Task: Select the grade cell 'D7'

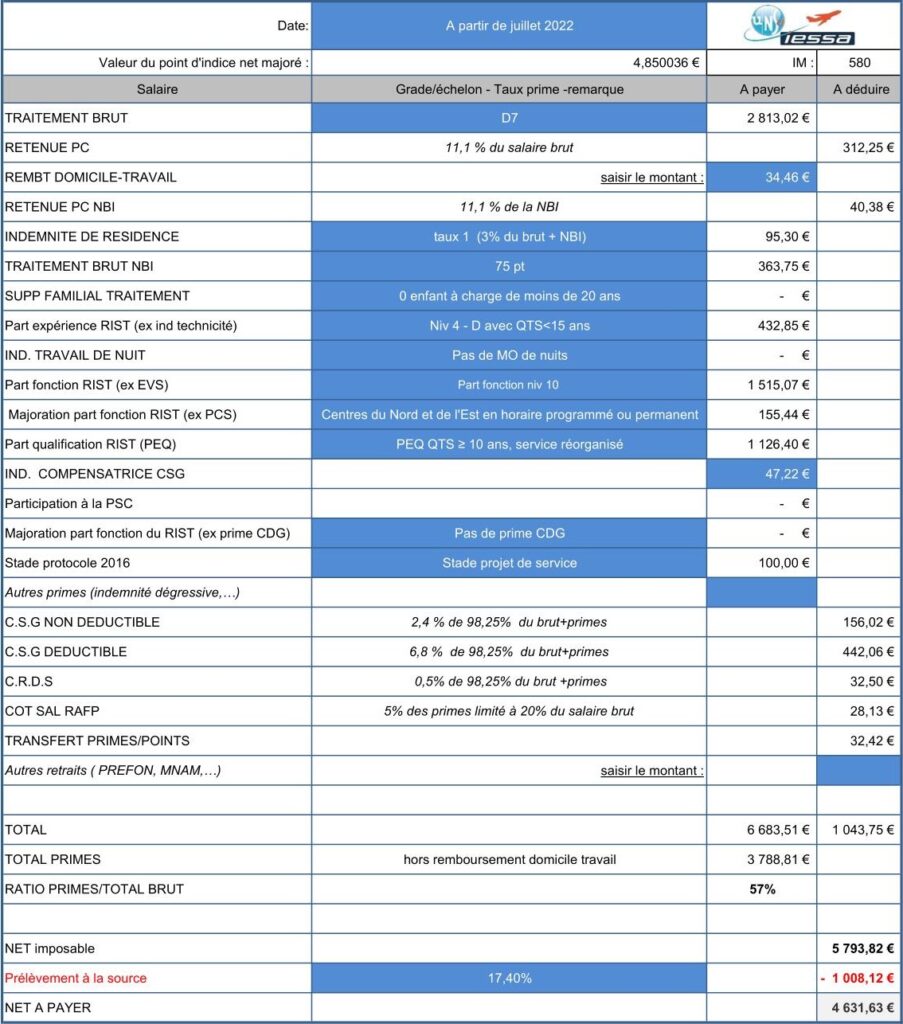Action: (509, 118)
